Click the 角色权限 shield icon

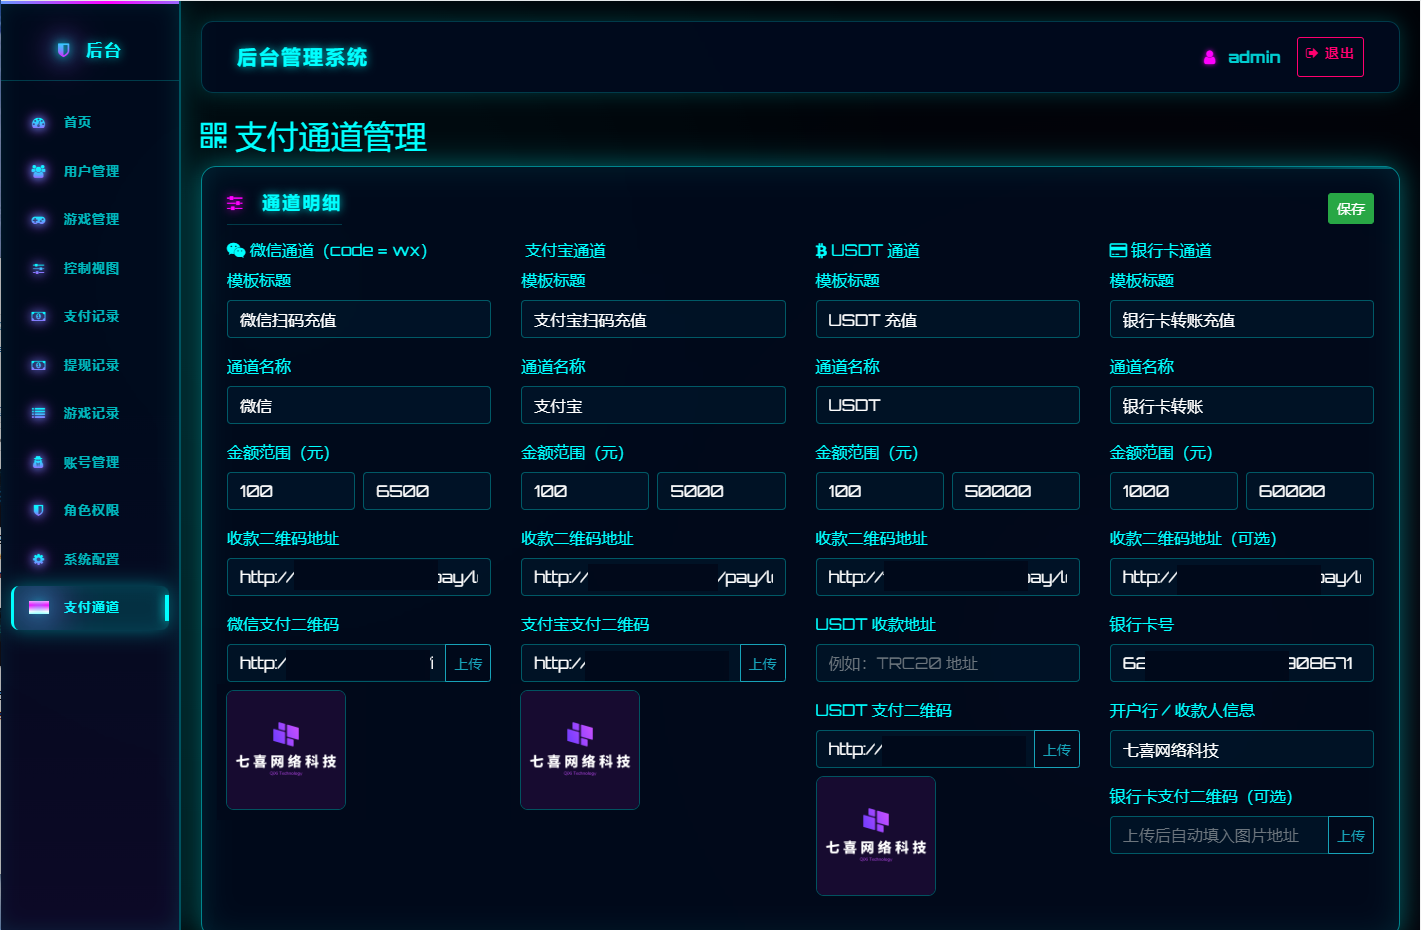(x=39, y=510)
